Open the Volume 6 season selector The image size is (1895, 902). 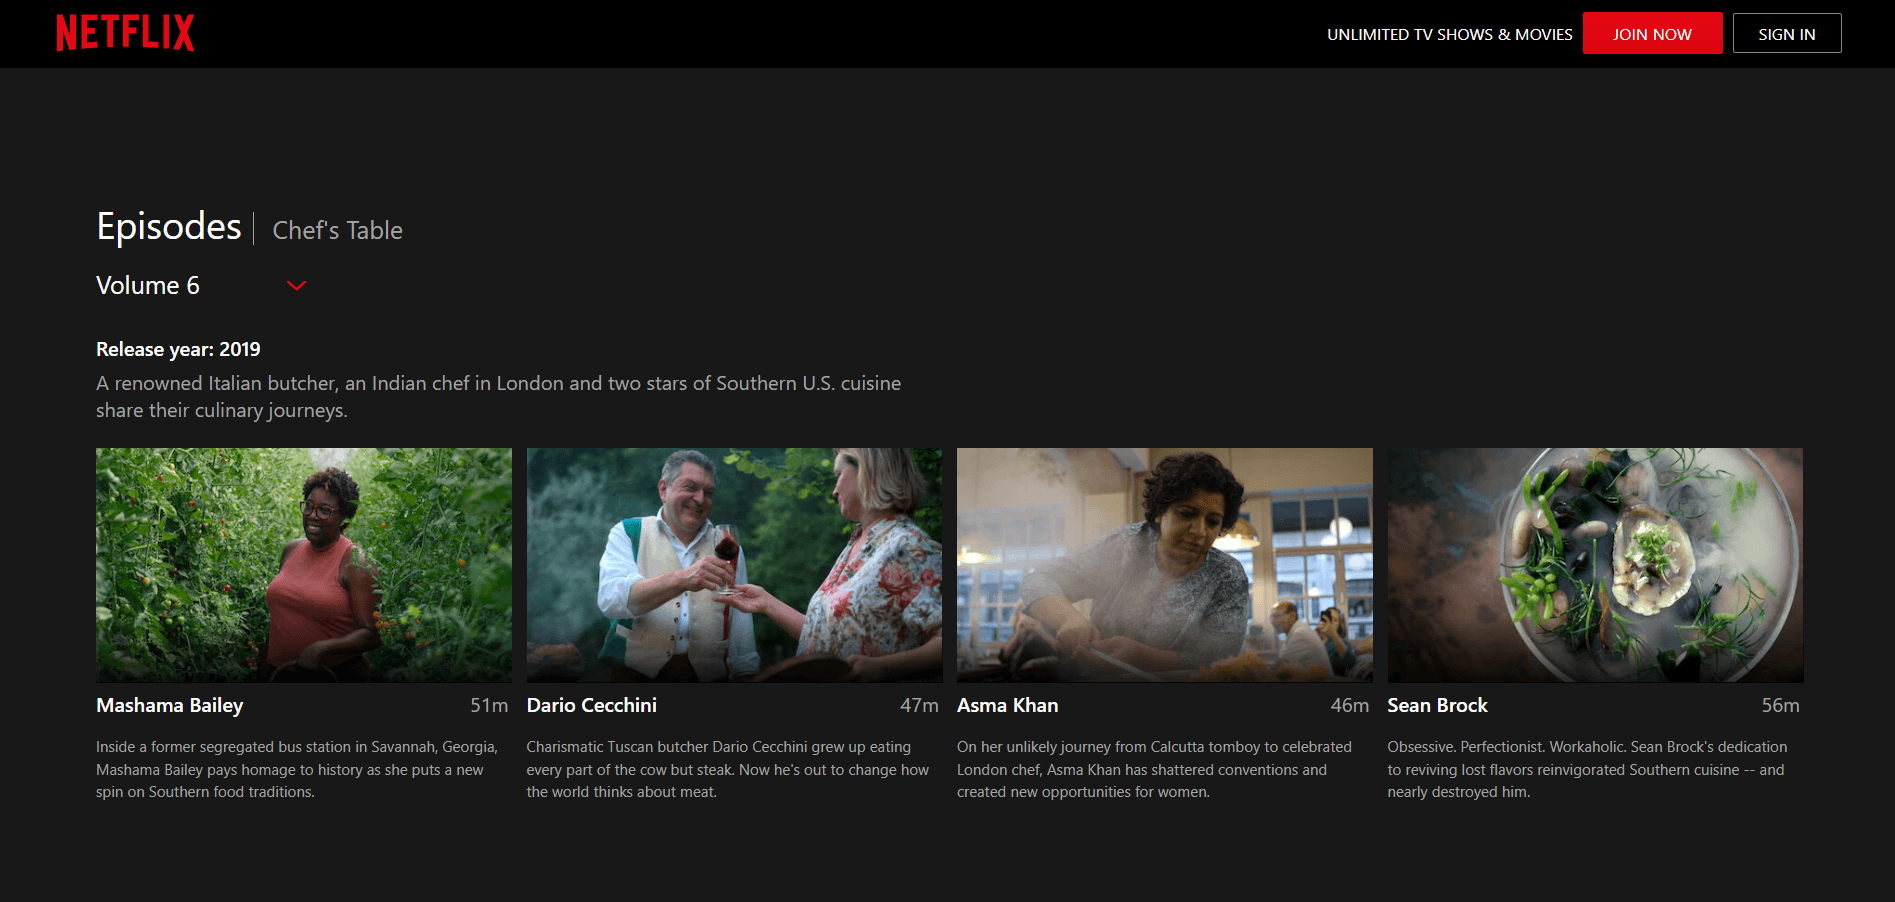(148, 286)
